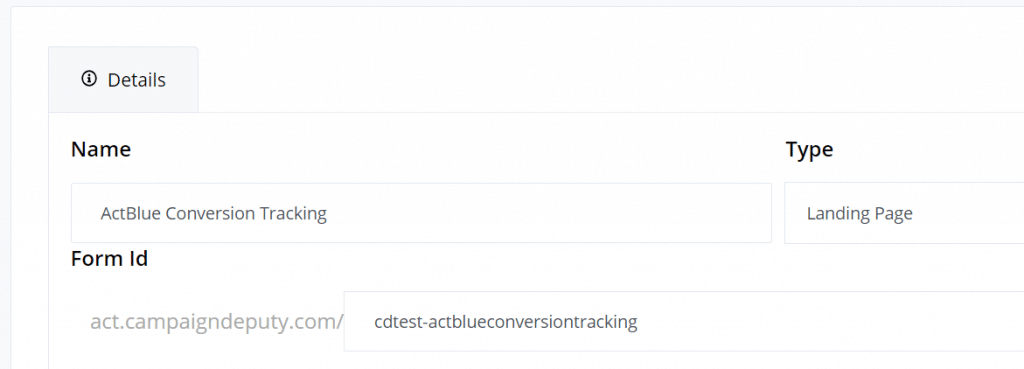This screenshot has width=1024, height=369.
Task: Click the word Page in Type selector
Action: tap(893, 214)
